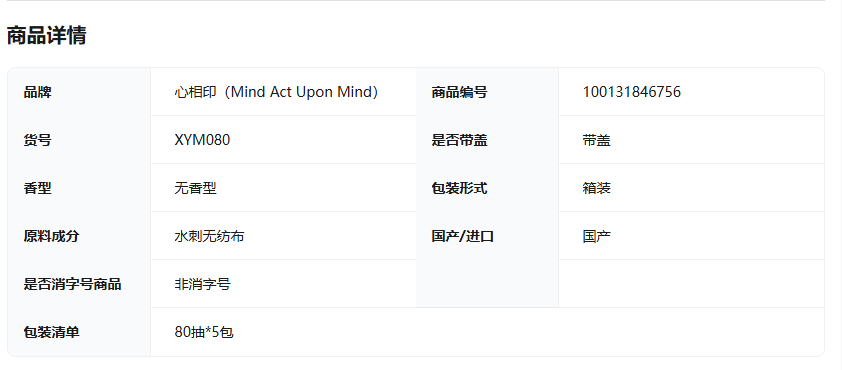Select the 80抽*5包 packing list value

coord(204,332)
